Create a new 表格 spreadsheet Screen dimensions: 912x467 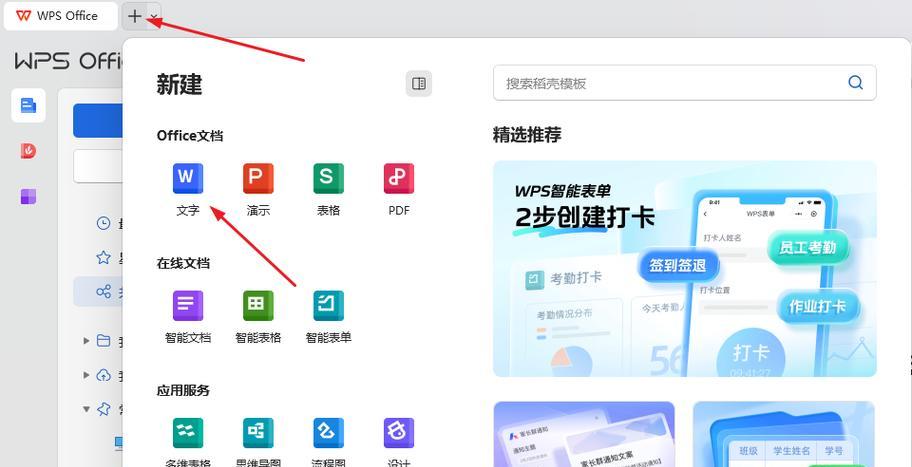(x=329, y=190)
